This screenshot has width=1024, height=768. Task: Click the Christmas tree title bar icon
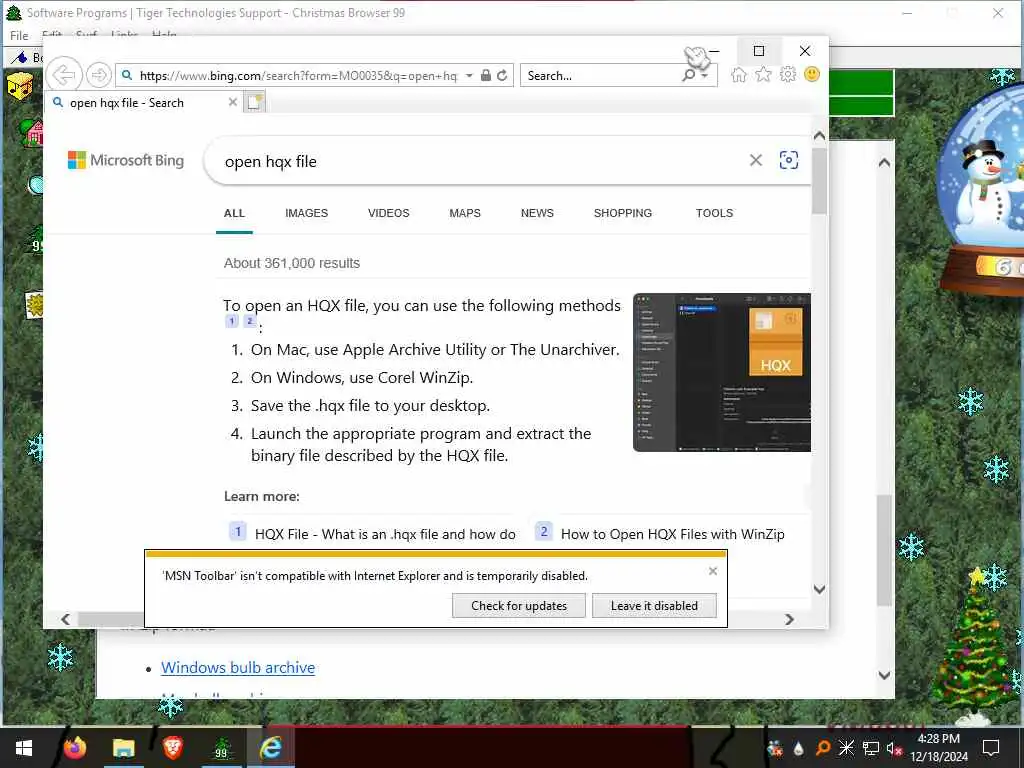click(14, 12)
